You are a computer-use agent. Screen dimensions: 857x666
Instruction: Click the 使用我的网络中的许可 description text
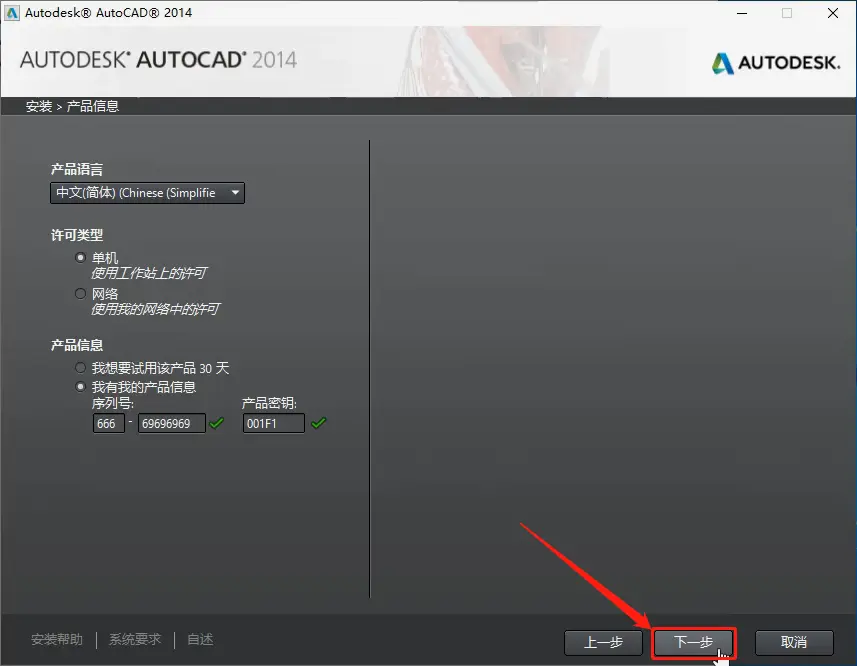coord(155,309)
